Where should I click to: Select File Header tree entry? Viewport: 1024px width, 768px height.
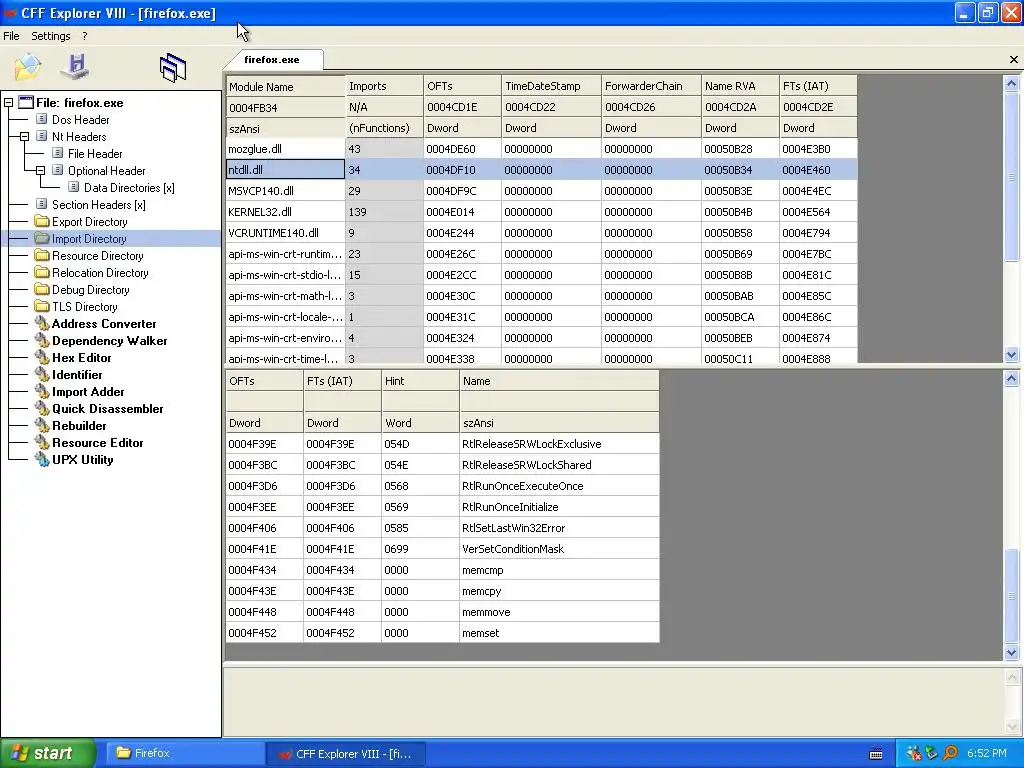click(x=95, y=153)
